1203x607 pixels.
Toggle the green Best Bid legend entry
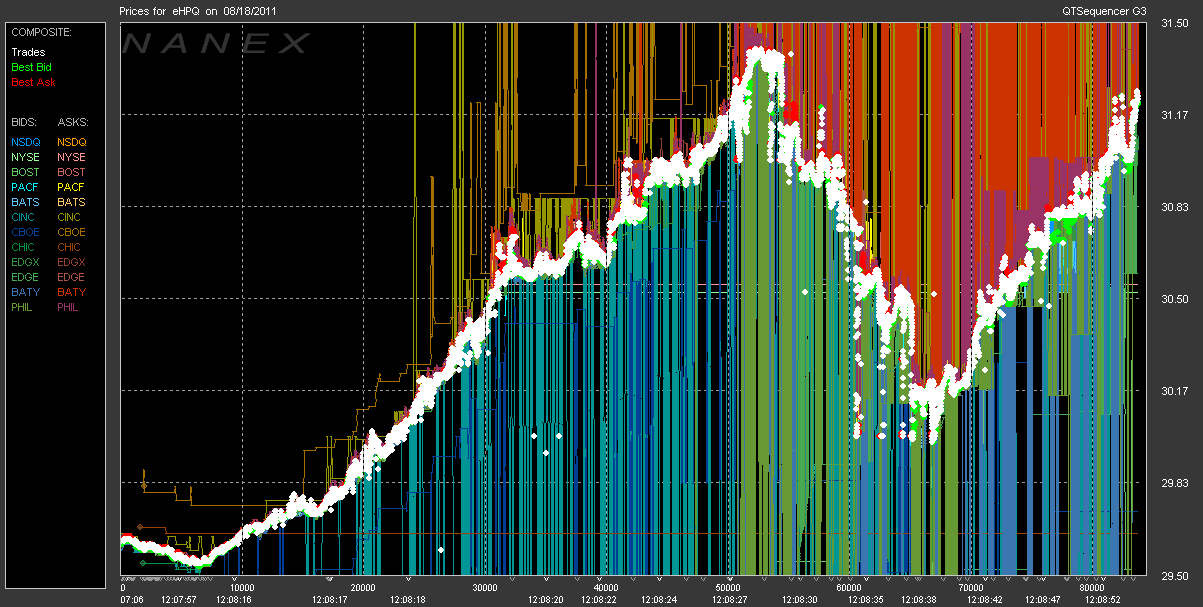(x=30, y=67)
